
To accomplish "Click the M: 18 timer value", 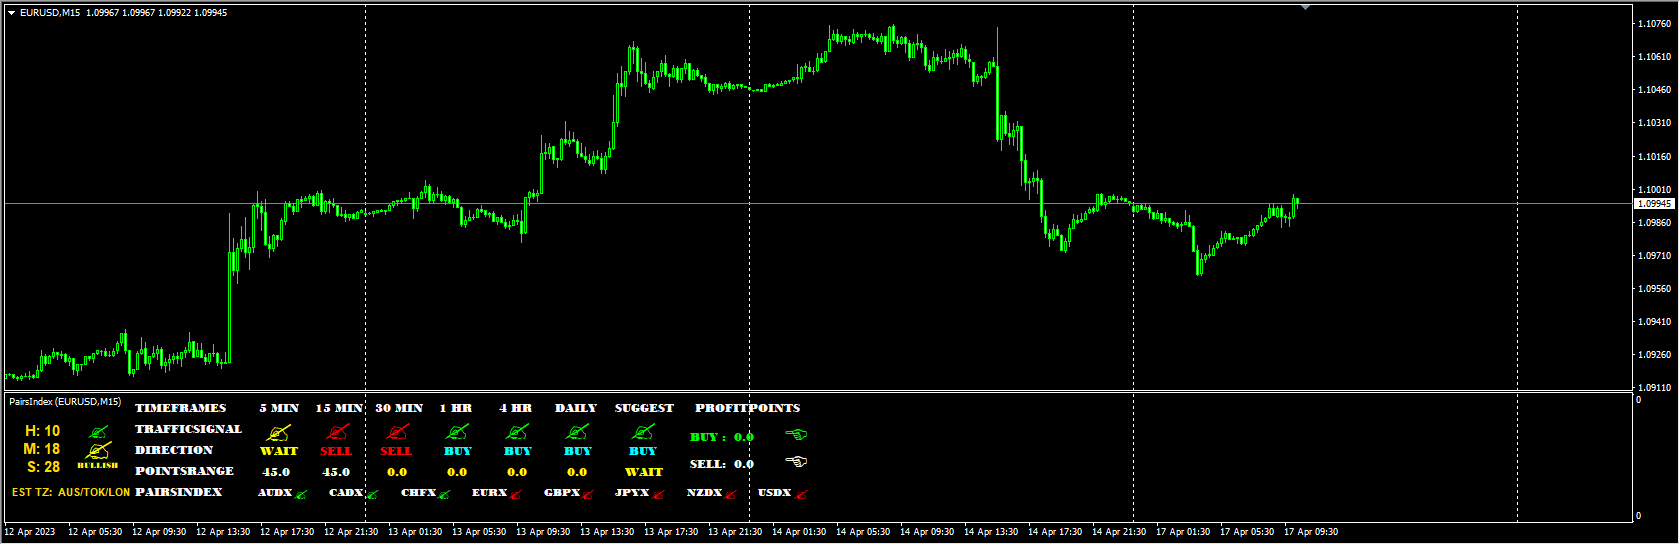I will (42, 449).
